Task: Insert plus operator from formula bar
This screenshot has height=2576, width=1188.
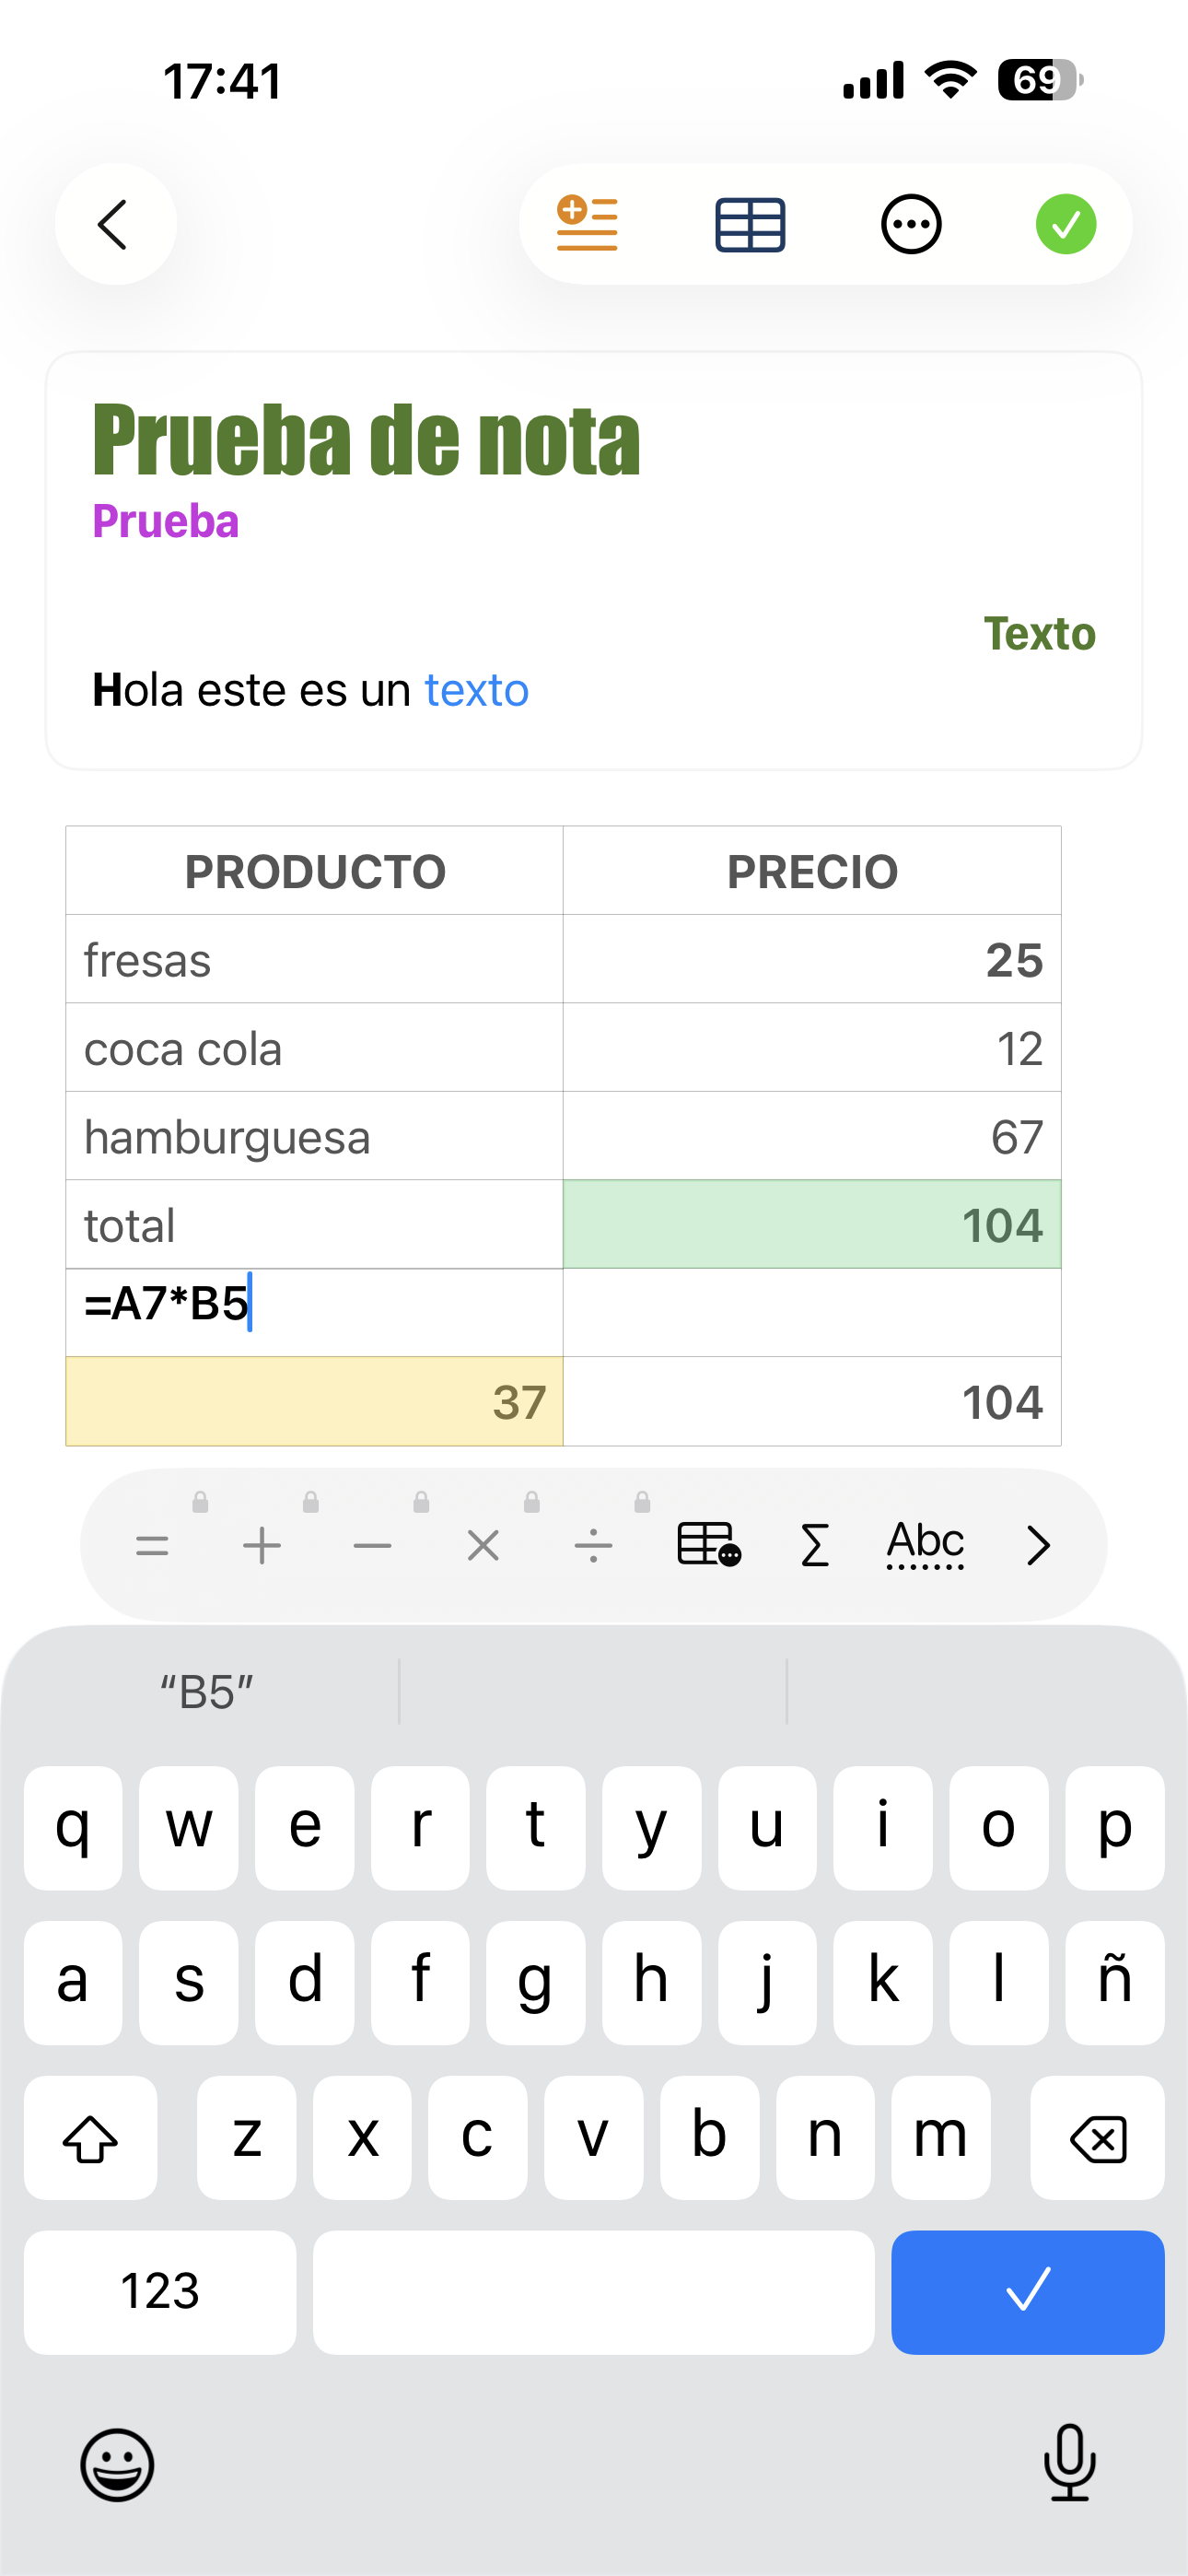Action: (x=262, y=1546)
